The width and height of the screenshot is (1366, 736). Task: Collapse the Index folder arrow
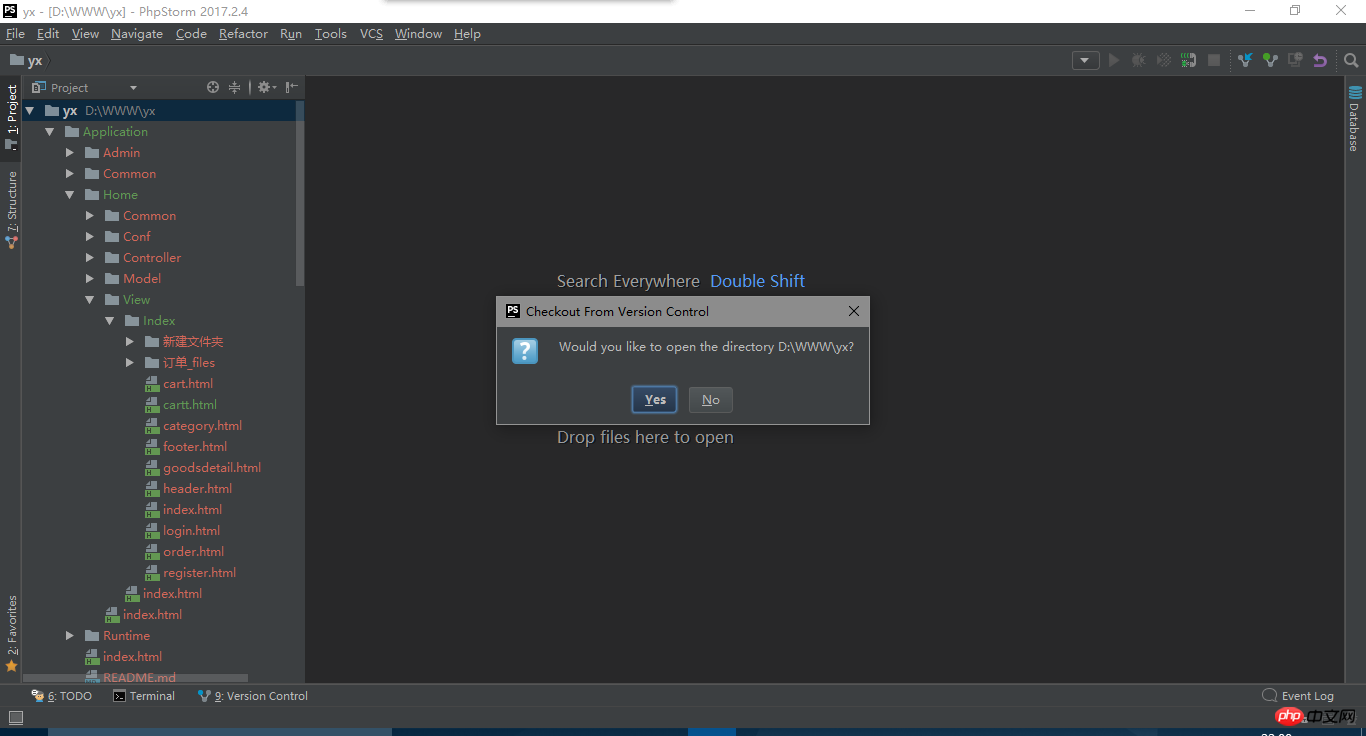110,321
